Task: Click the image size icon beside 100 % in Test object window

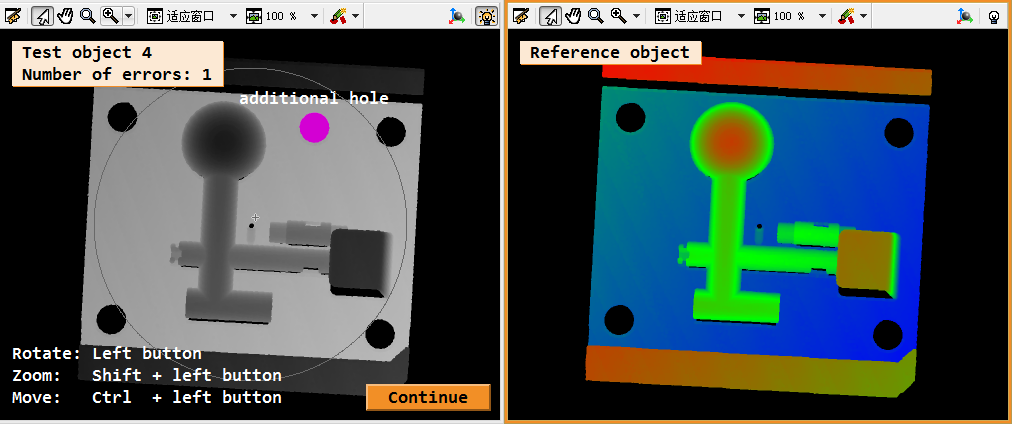Action: [x=254, y=16]
